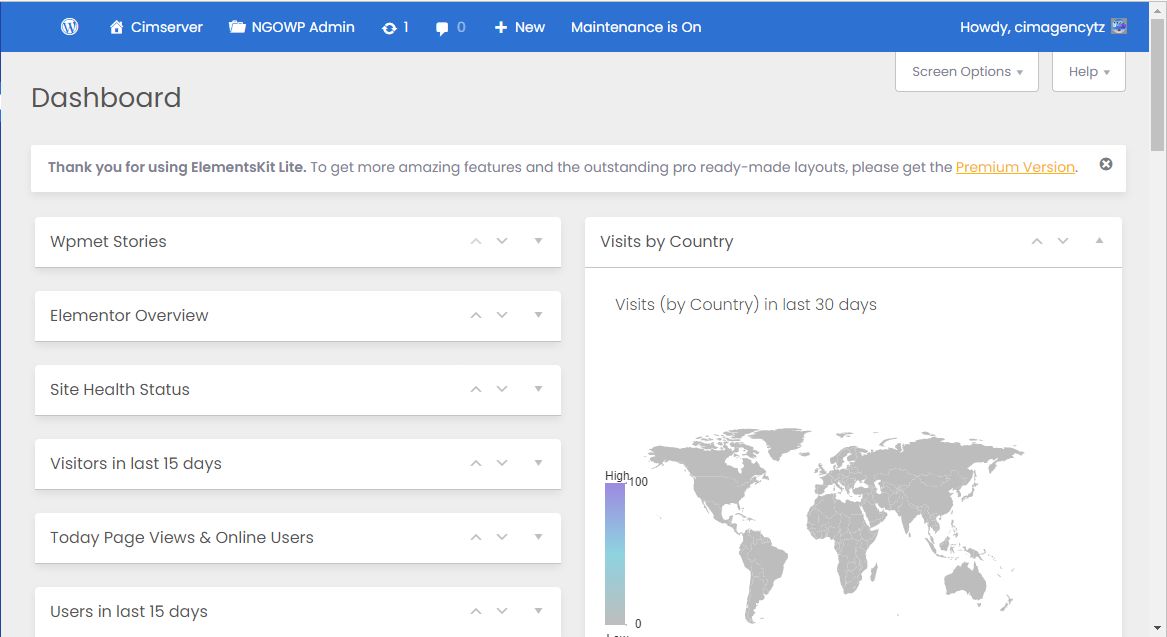Open the NGOWP Admin menu
The image size is (1167, 637).
click(291, 27)
